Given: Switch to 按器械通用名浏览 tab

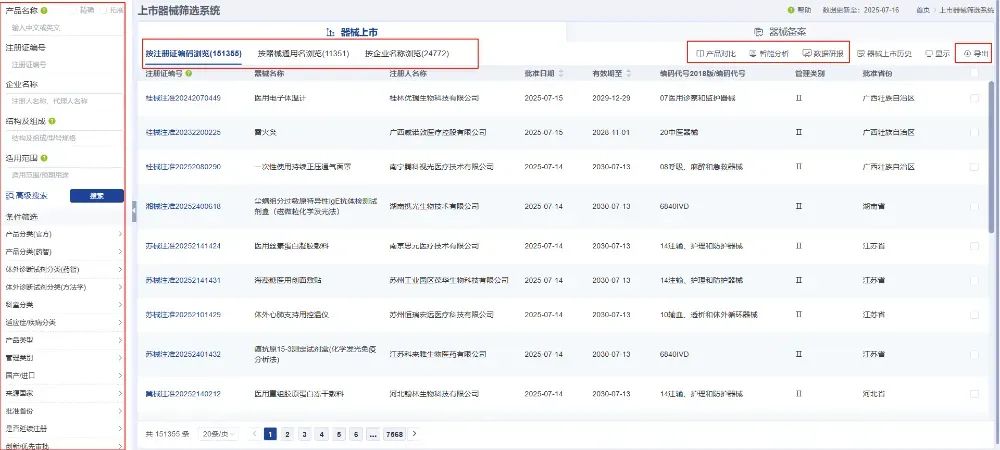Looking at the screenshot, I should coord(303,52).
